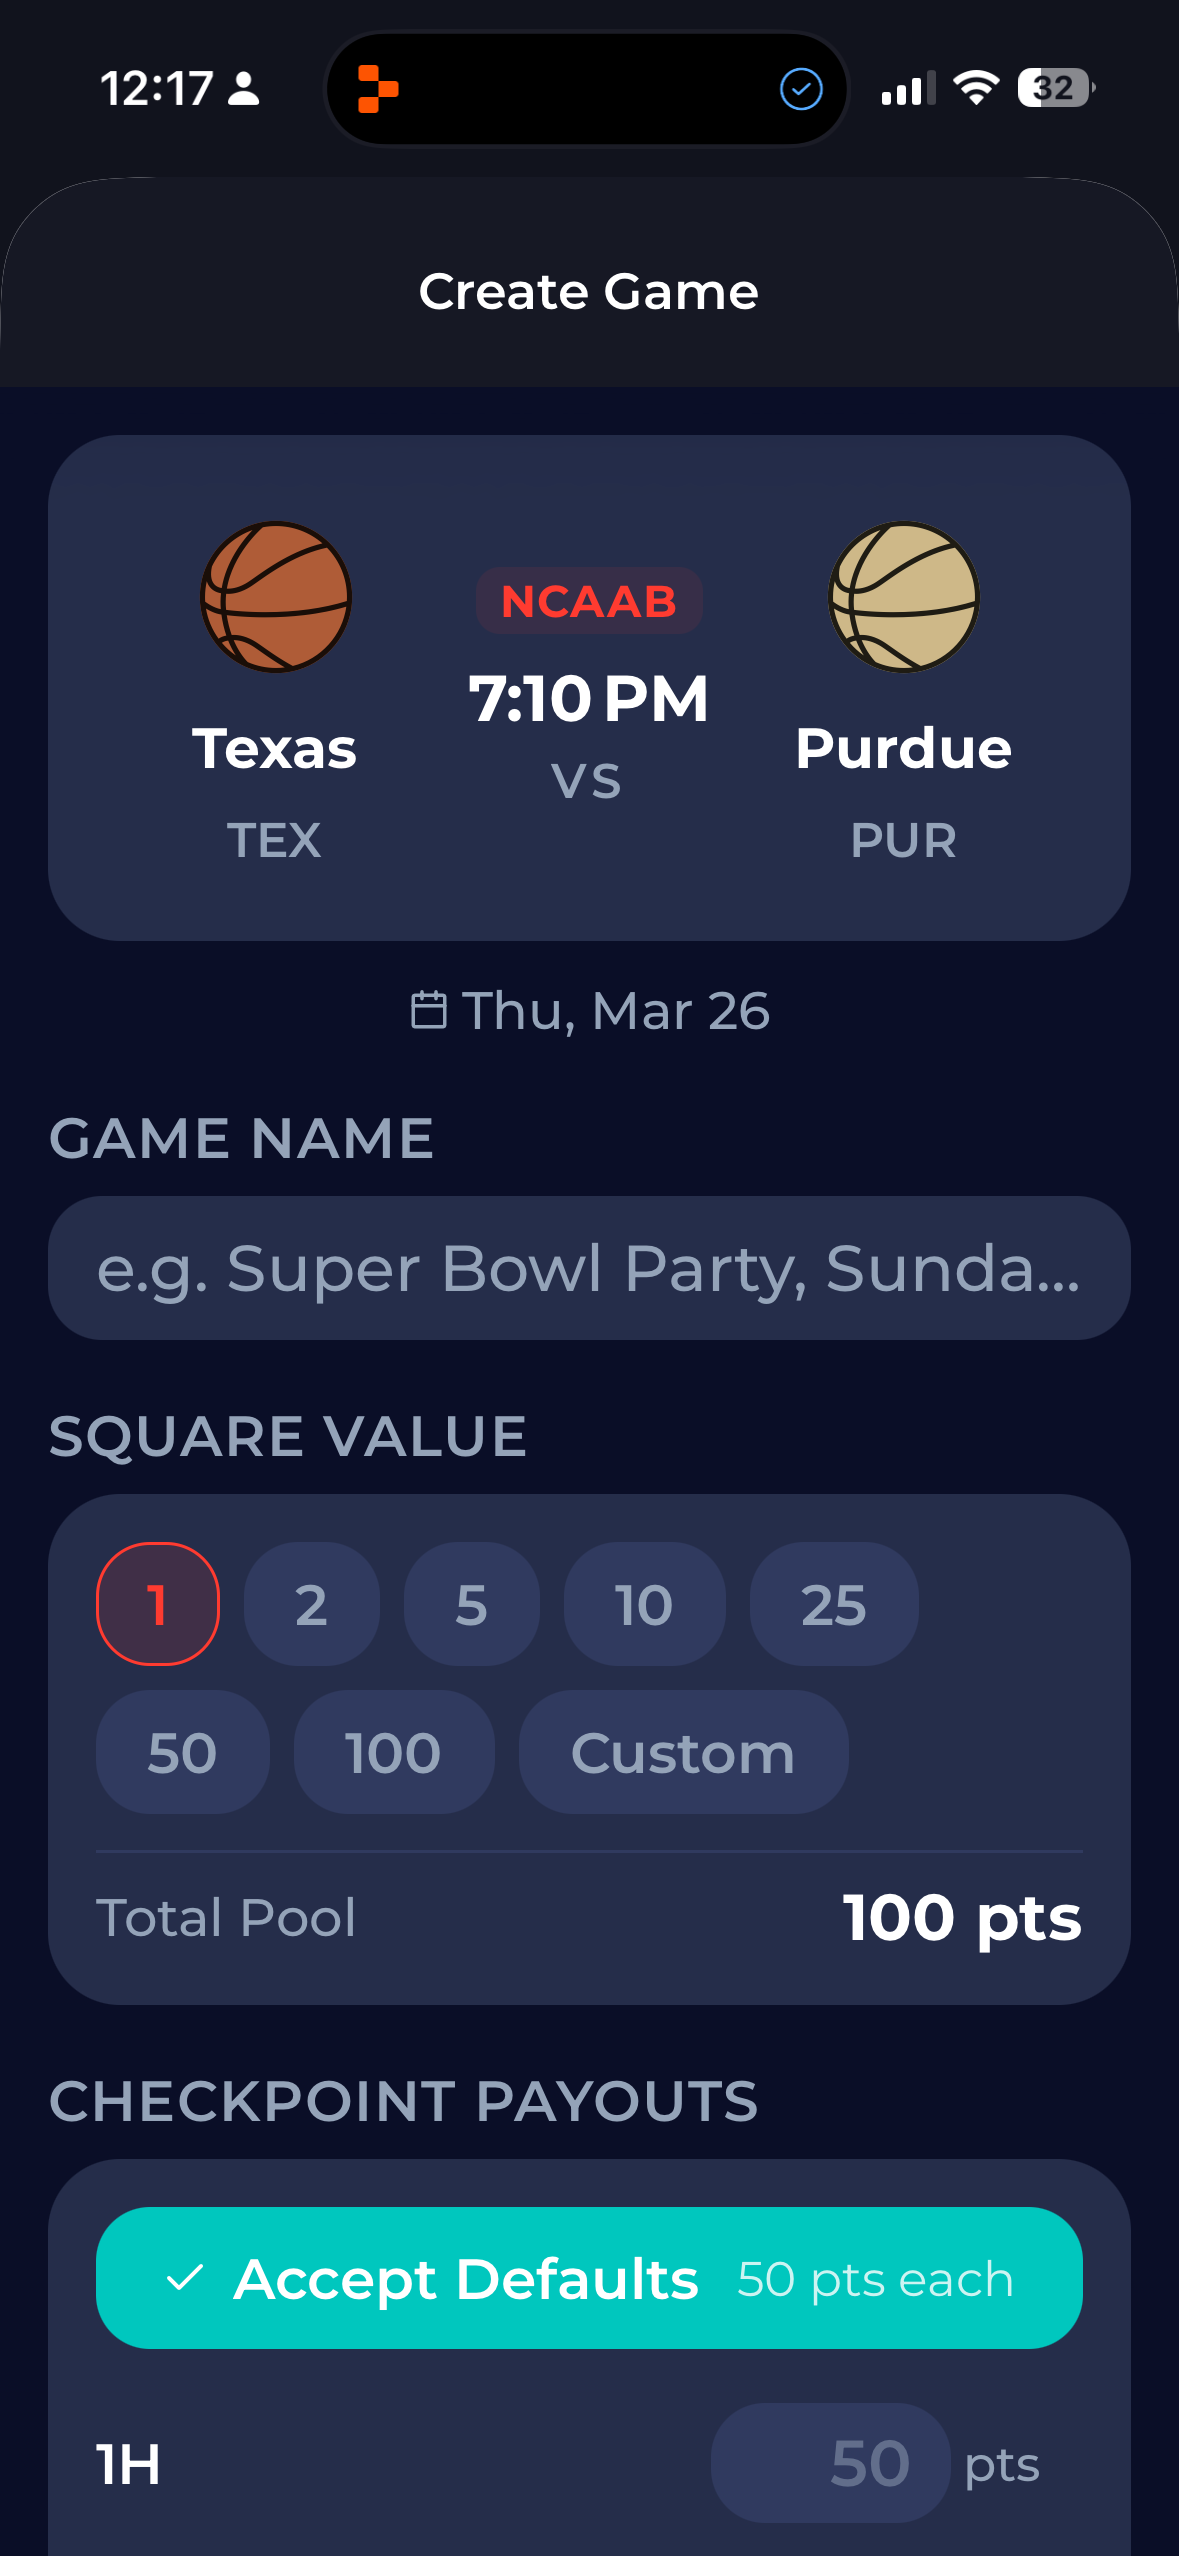
Task: Tap the Purdue basketball team icon
Action: 903,597
